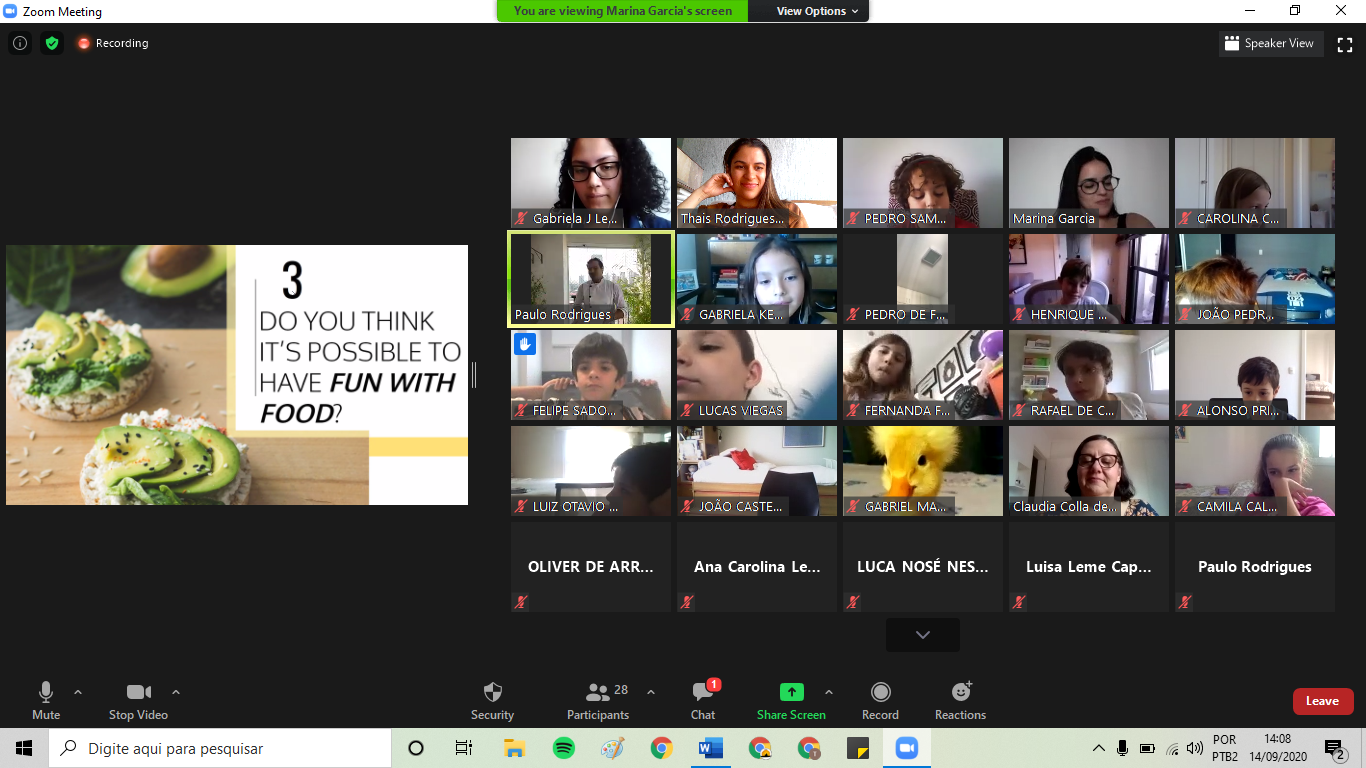Open Sticky Notes from the taskbar
The width and height of the screenshot is (1366, 768).
[x=858, y=748]
